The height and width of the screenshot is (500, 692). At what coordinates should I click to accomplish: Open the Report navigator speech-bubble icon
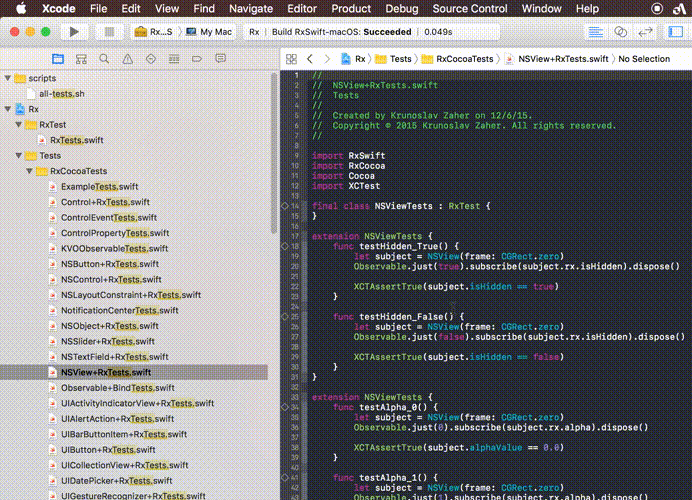coord(221,59)
